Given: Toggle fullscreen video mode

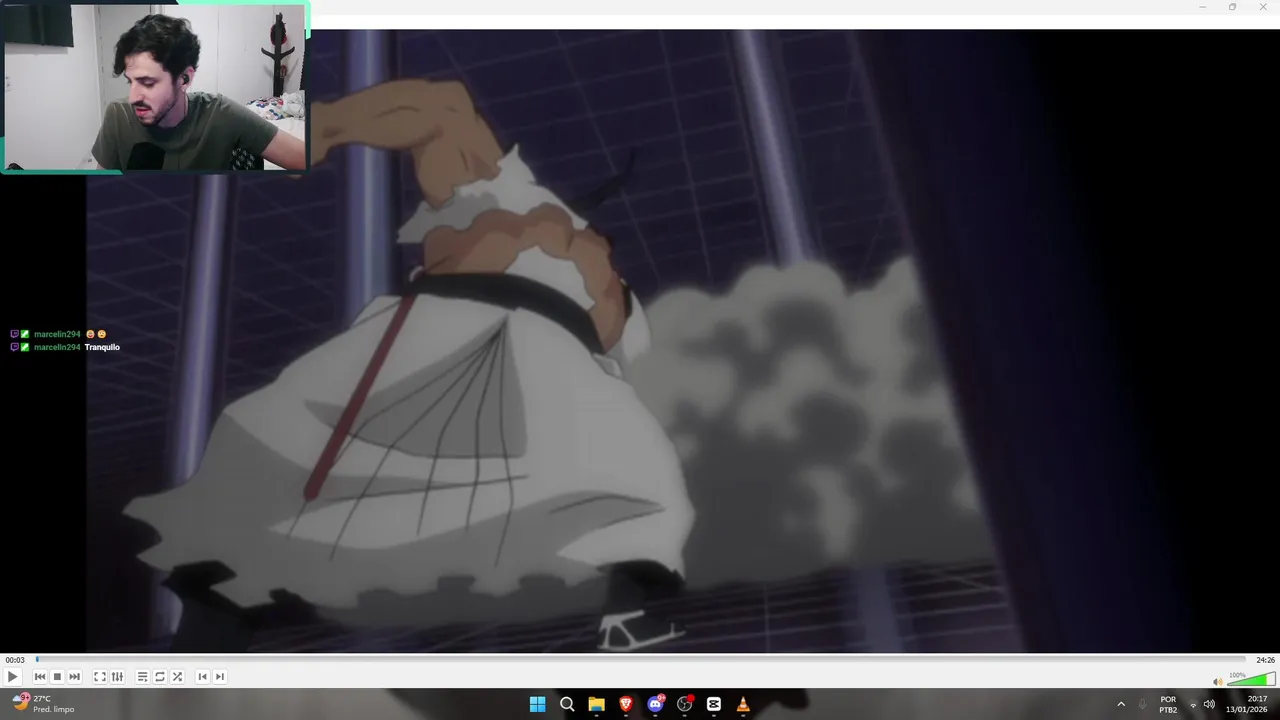Looking at the screenshot, I should click(x=100, y=677).
